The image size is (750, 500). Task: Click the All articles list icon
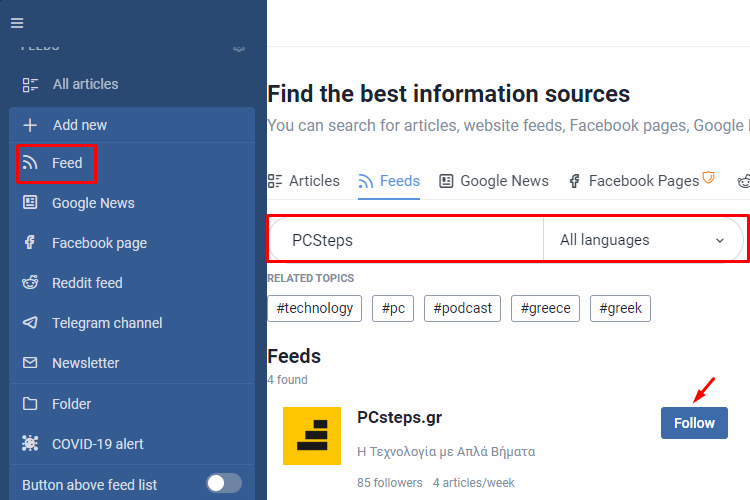[x=30, y=85]
